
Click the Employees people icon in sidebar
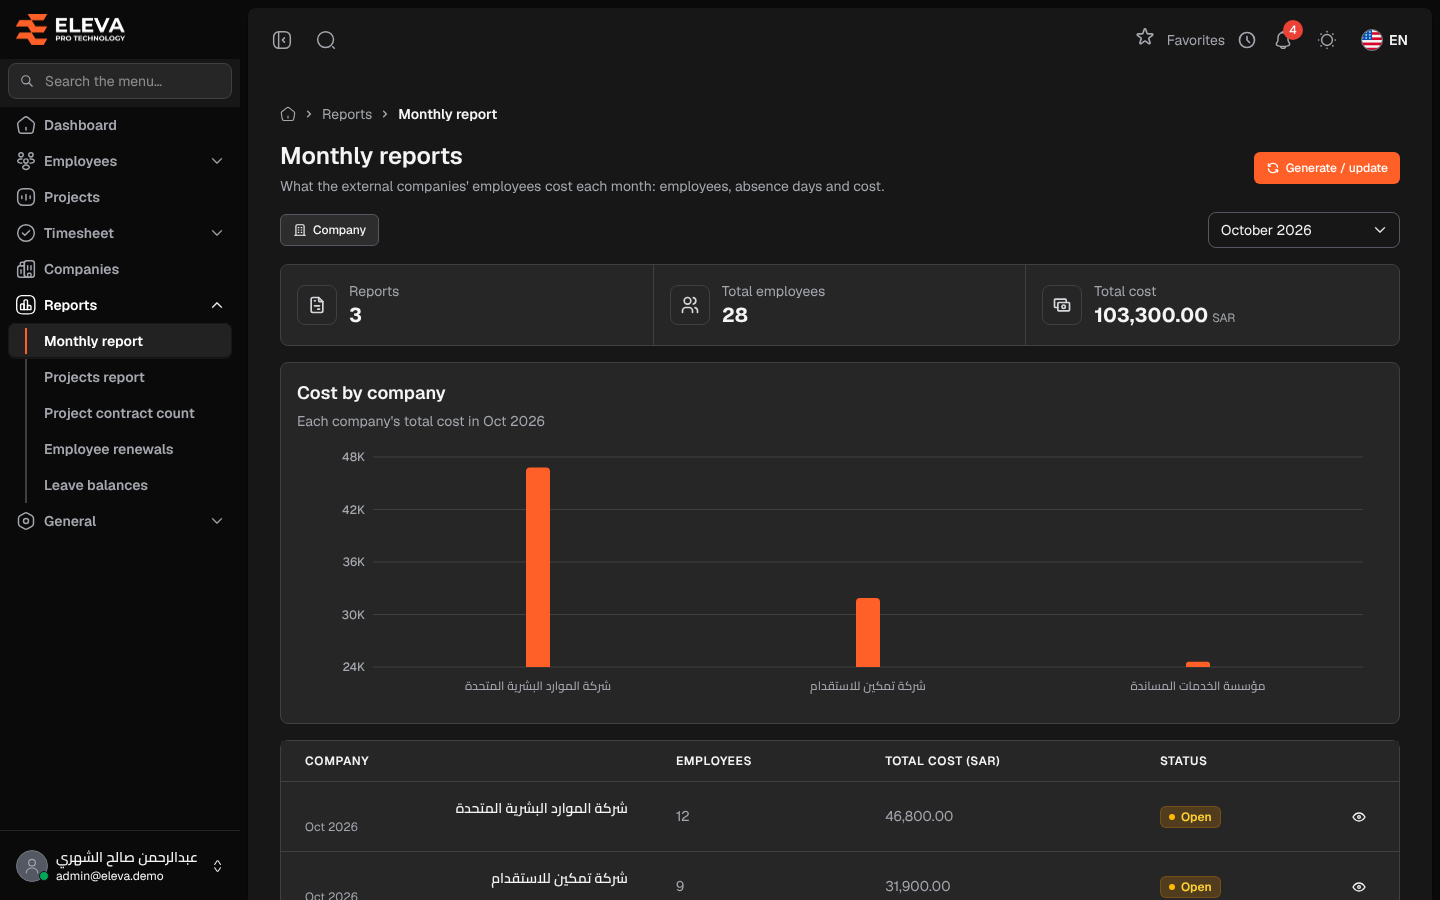(26, 161)
